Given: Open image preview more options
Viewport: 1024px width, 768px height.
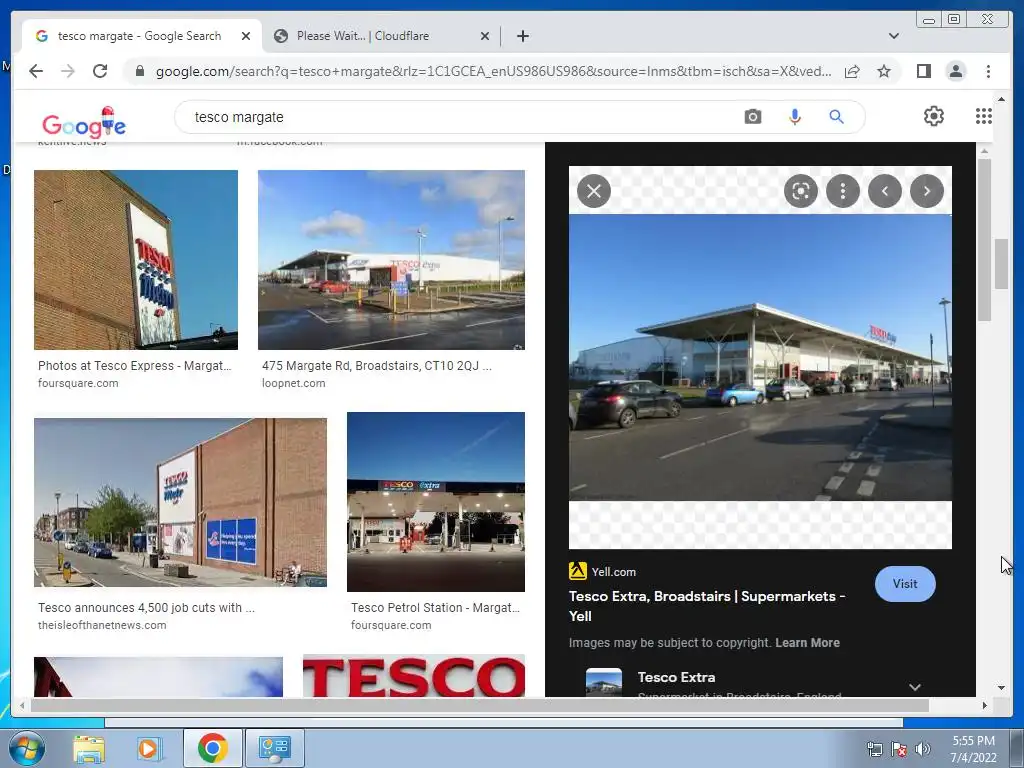Looking at the screenshot, I should click(x=842, y=191).
